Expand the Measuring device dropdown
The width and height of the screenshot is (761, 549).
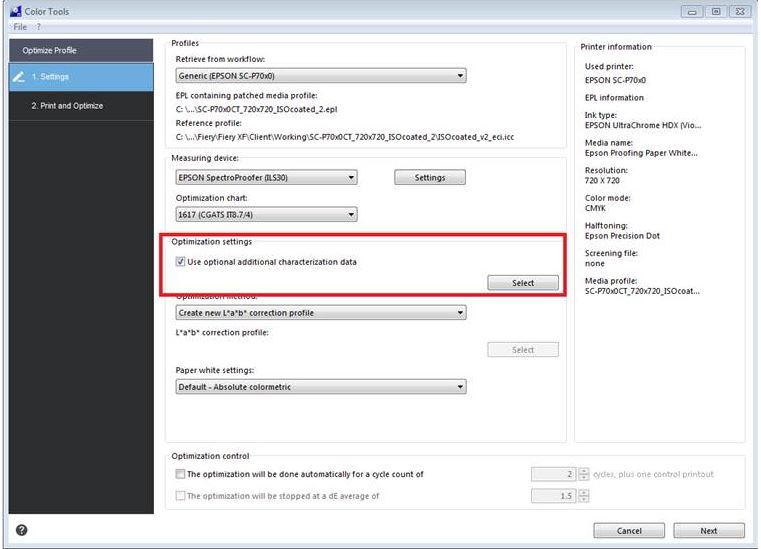point(266,178)
